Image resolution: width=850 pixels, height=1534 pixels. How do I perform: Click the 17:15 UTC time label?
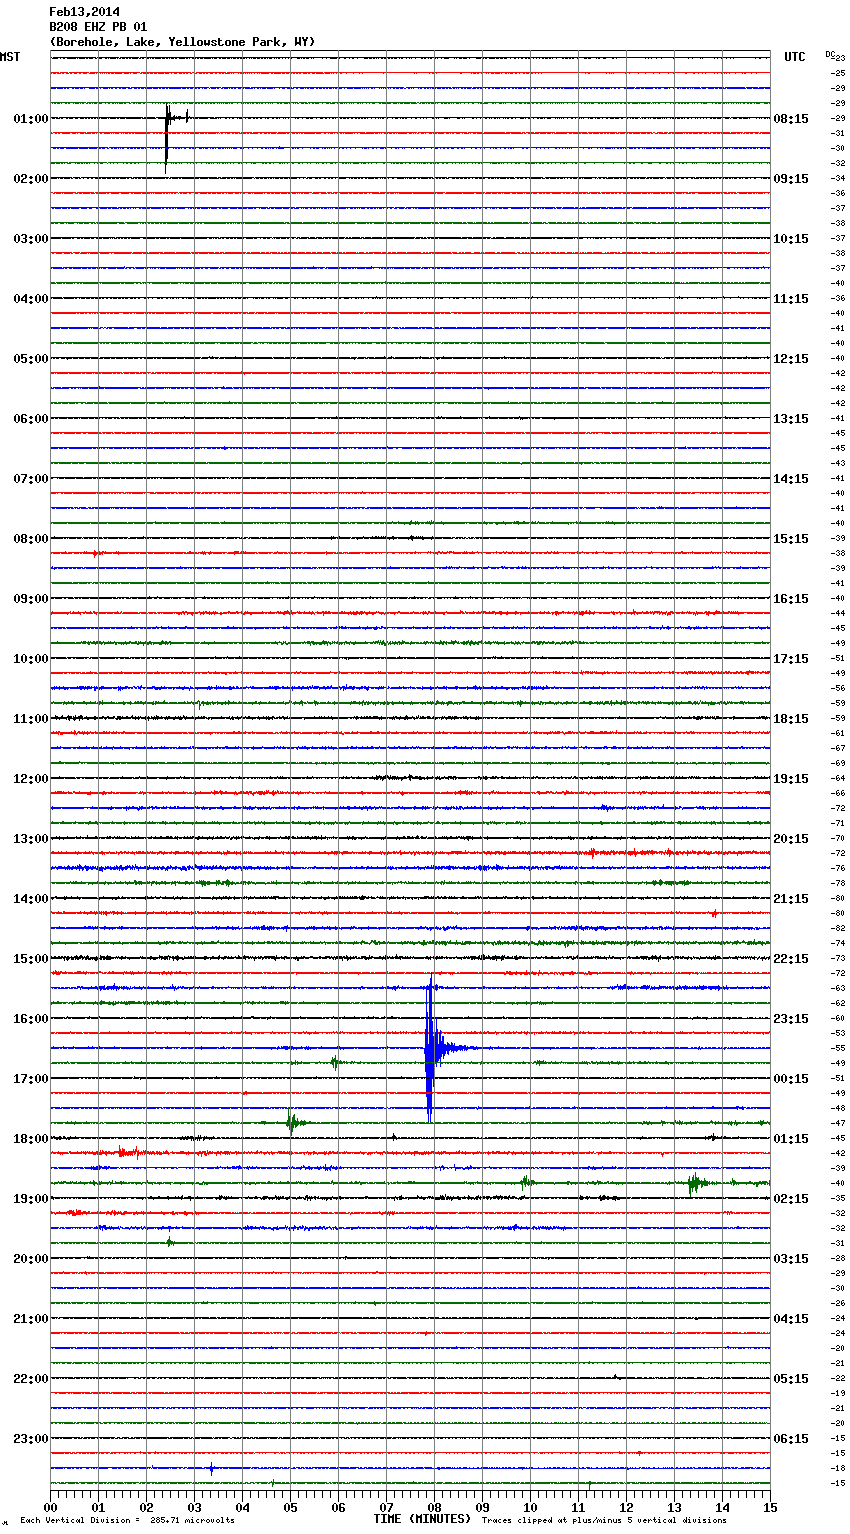pyautogui.click(x=791, y=659)
